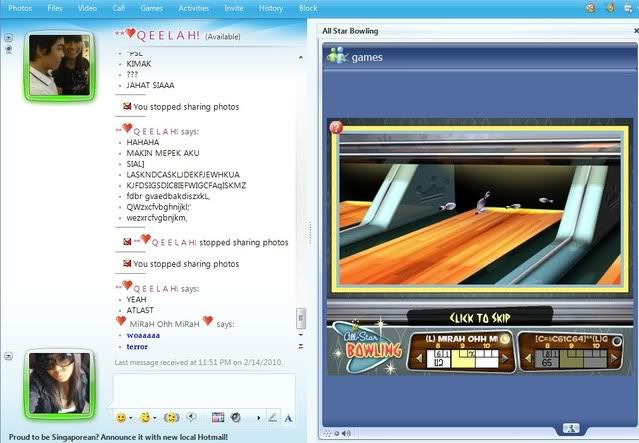Collapse the contact's display picture
Screen dimensions: 639x443
tap(8, 37)
